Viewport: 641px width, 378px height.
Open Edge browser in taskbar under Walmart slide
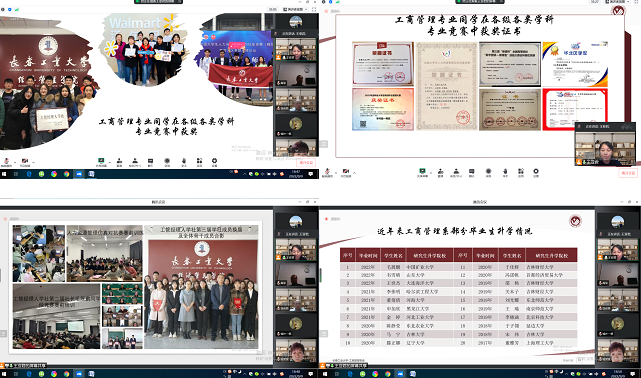[29, 174]
